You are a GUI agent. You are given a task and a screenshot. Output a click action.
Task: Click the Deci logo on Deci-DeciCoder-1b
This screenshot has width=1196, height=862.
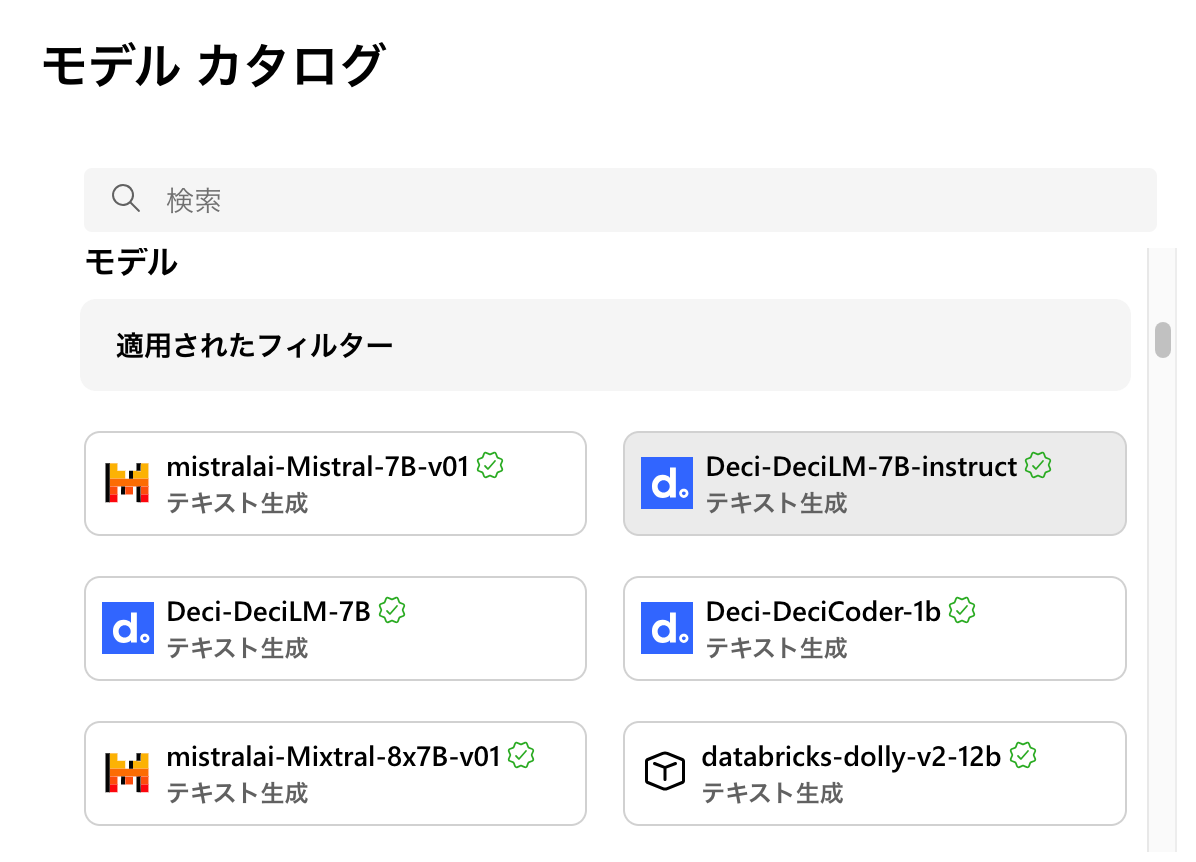667,628
